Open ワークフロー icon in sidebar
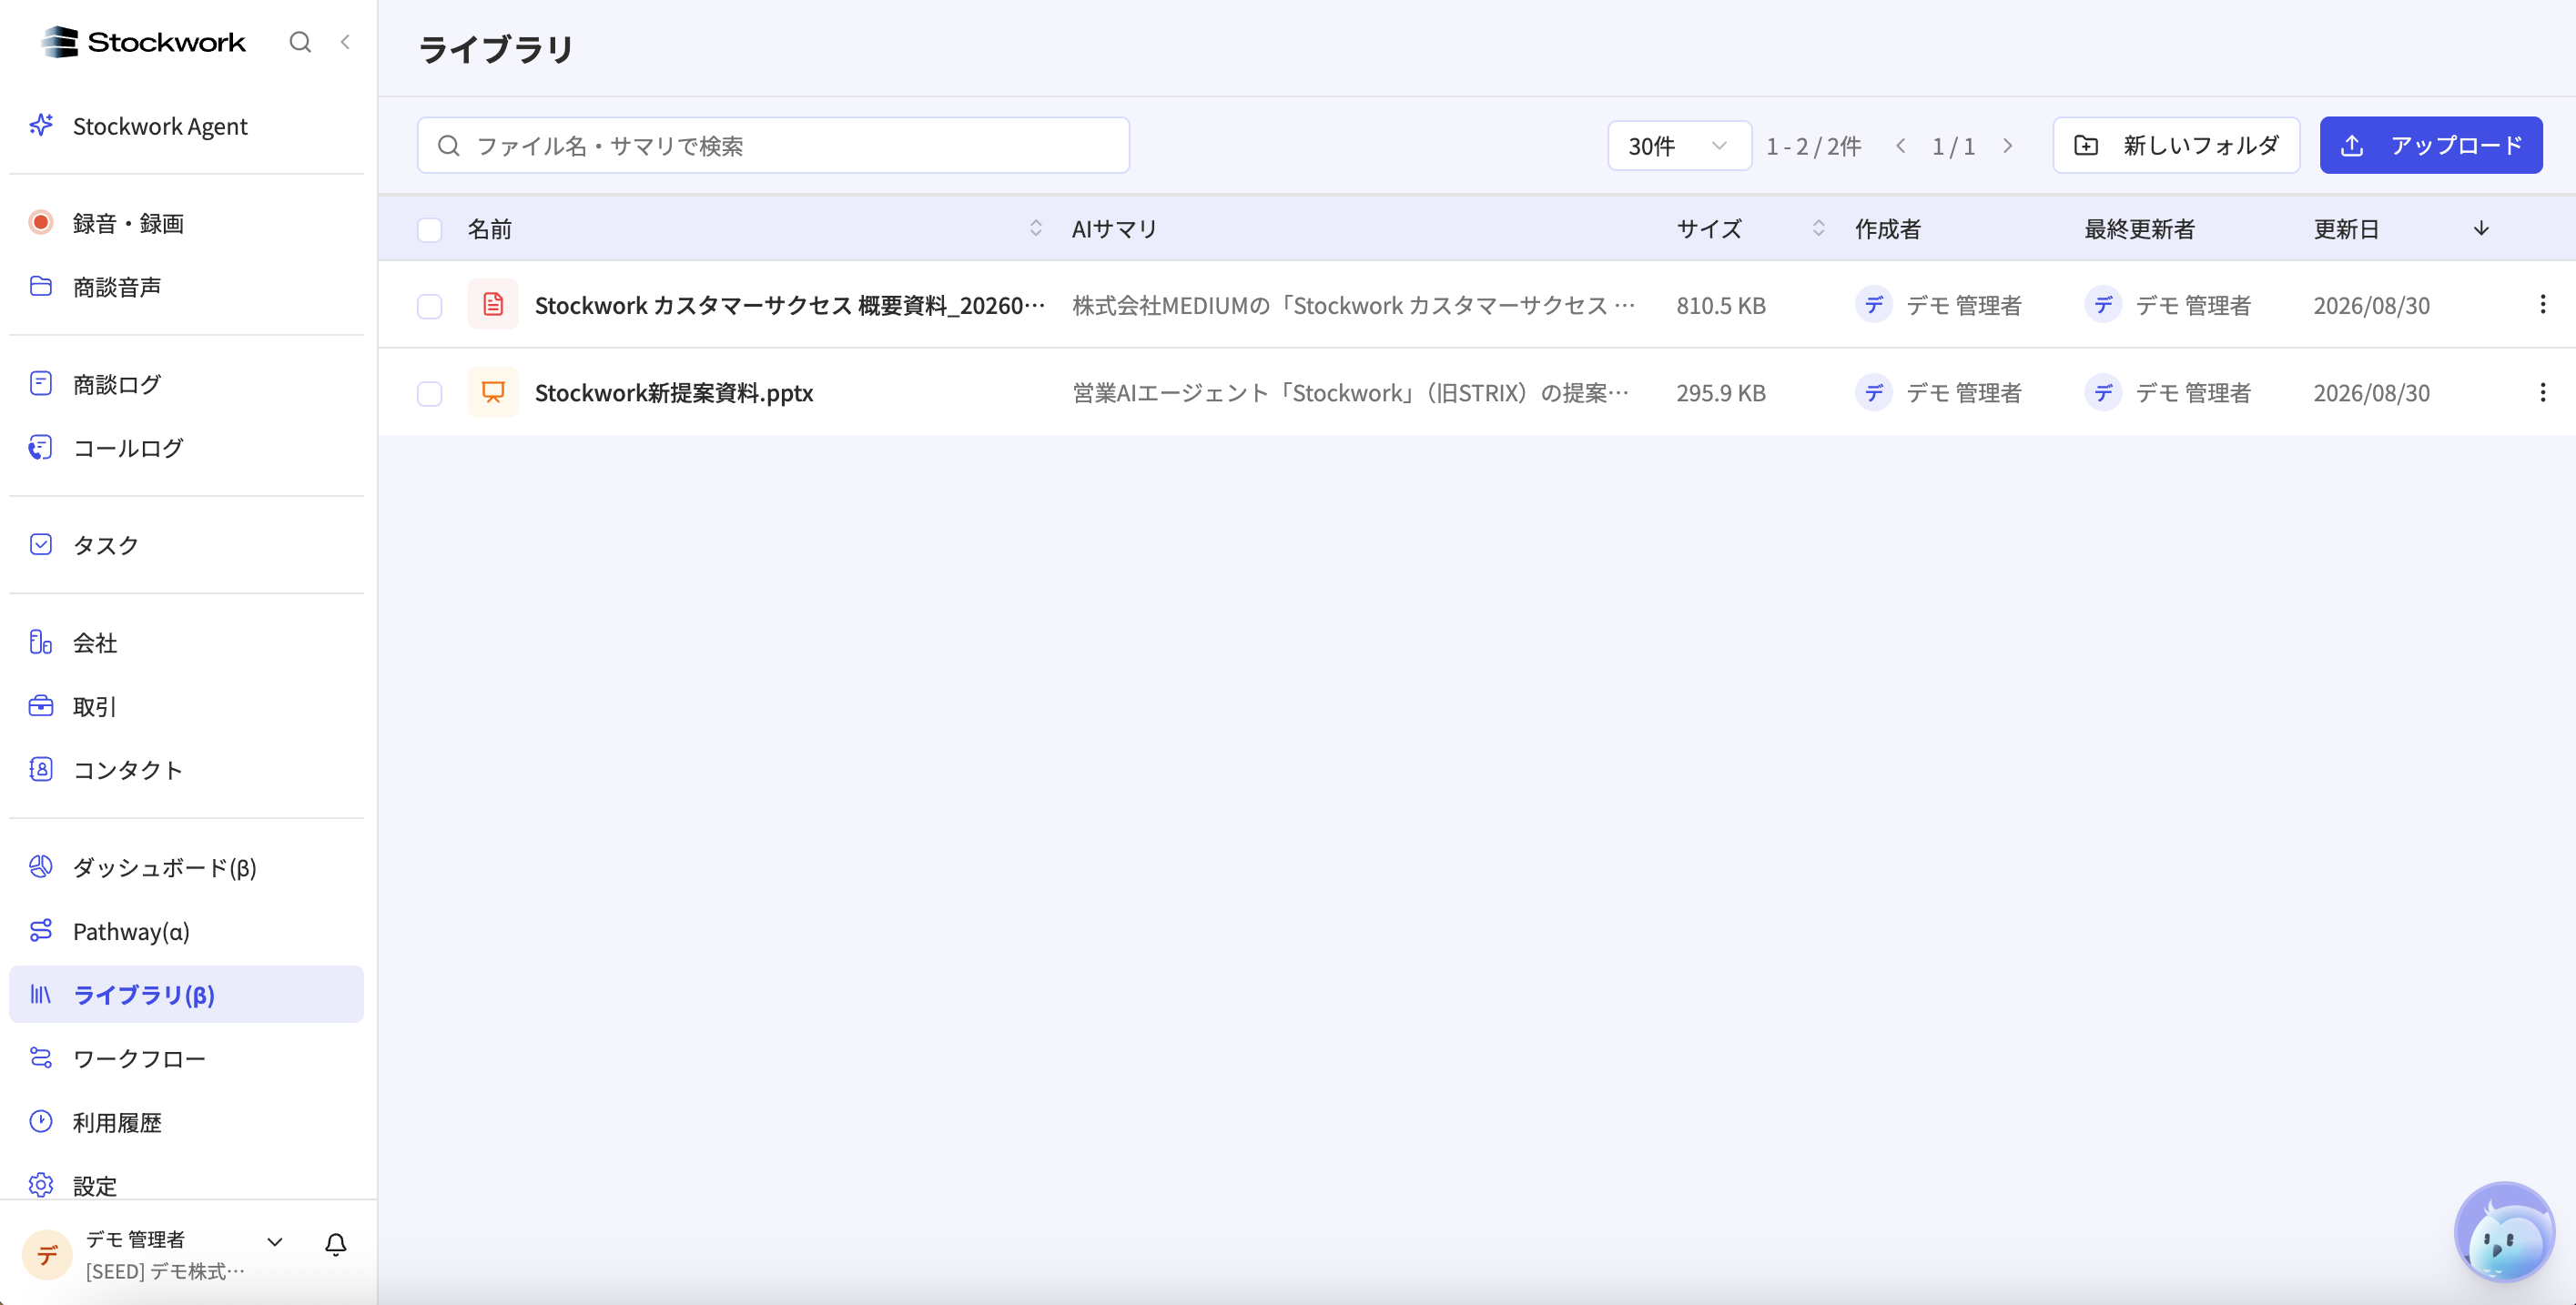This screenshot has height=1305, width=2576. pyautogui.click(x=41, y=1057)
